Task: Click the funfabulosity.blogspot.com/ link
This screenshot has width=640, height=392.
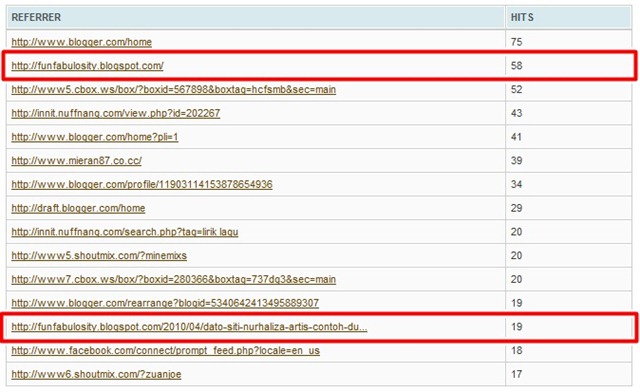Action: point(87,66)
